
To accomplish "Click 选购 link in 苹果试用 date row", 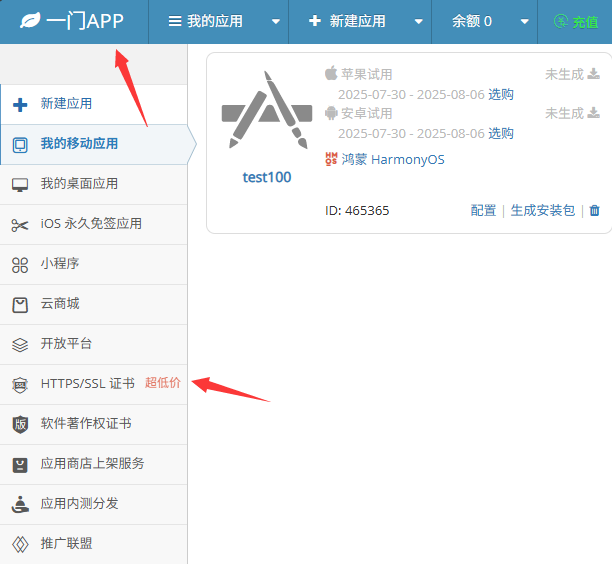I will pyautogui.click(x=501, y=94).
